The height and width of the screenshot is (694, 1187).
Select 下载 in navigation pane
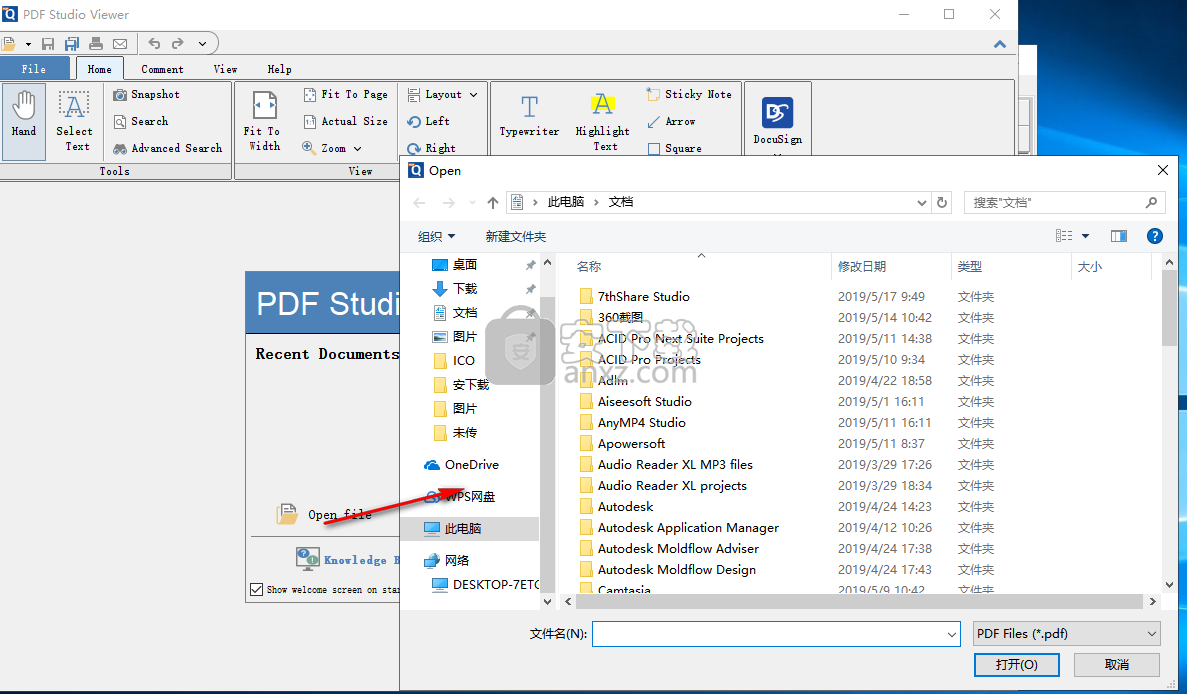[465, 288]
